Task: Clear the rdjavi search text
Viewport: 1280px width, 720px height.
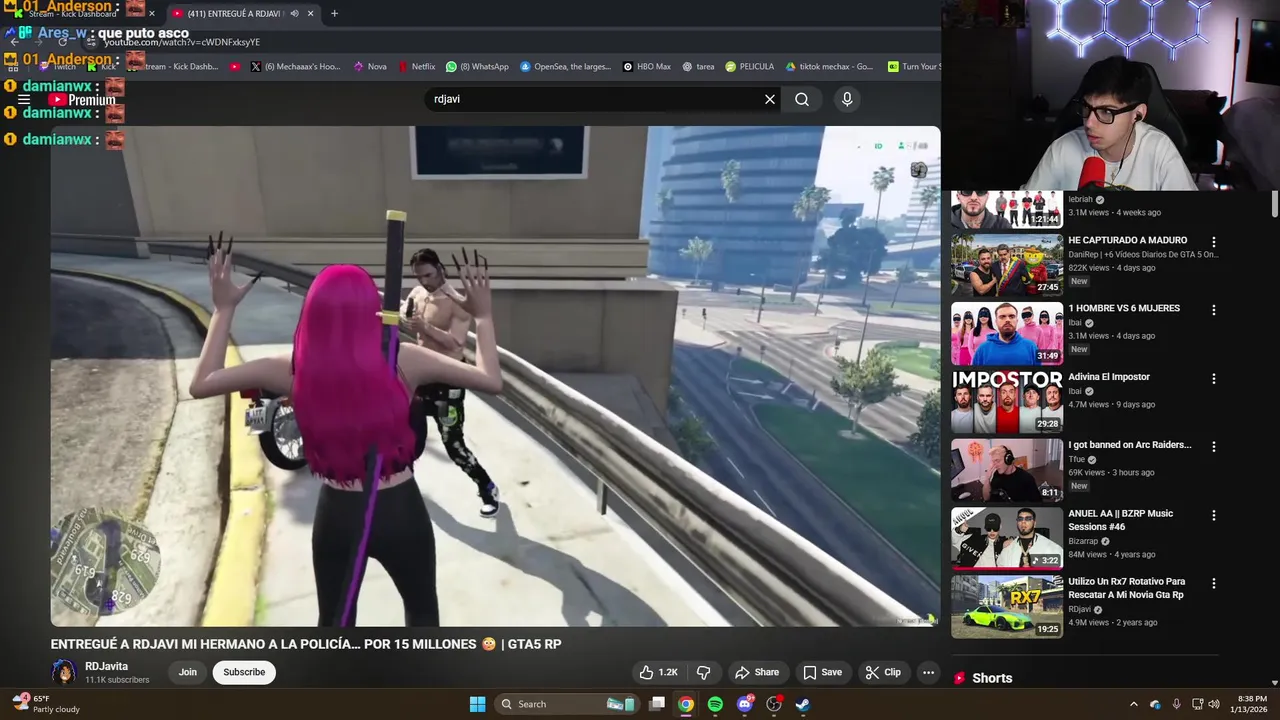Action: point(770,99)
